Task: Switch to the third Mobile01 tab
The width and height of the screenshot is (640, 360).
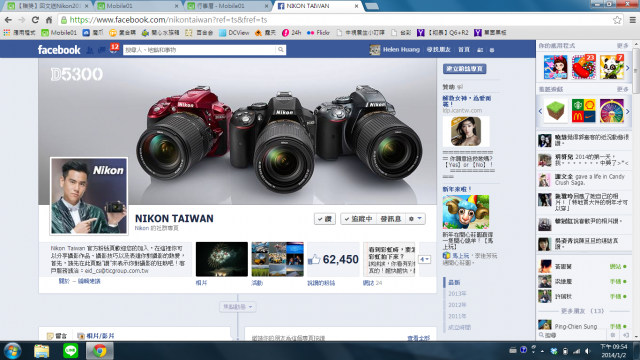Action: (227, 6)
